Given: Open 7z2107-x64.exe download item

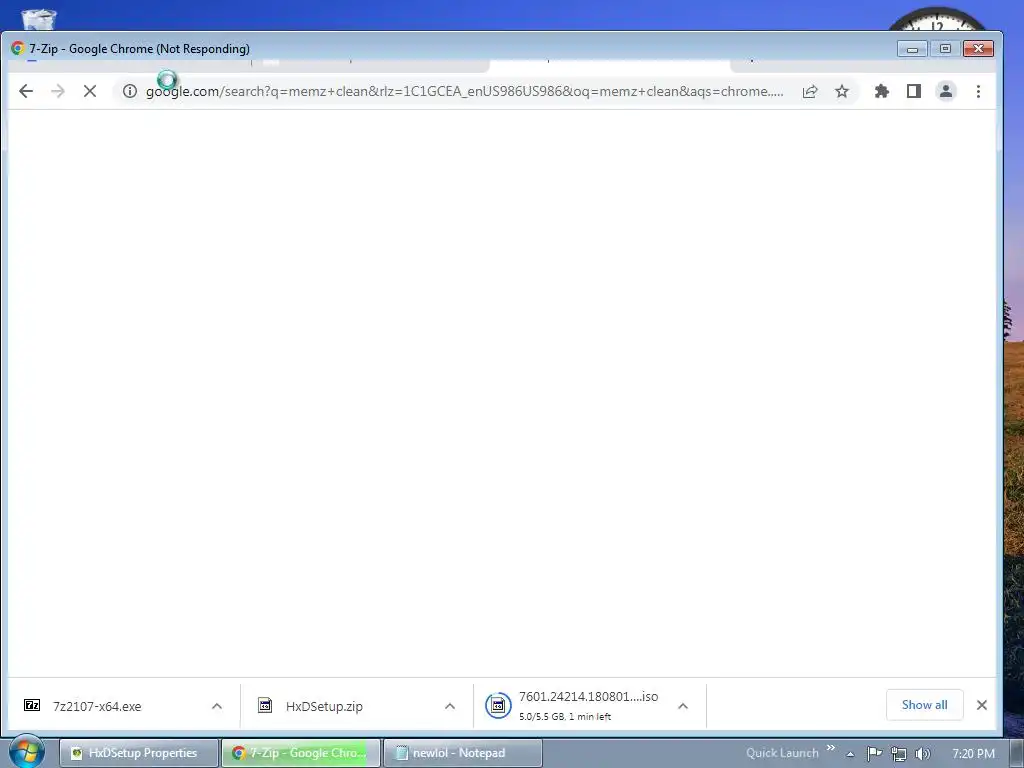Looking at the screenshot, I should click(97, 706).
